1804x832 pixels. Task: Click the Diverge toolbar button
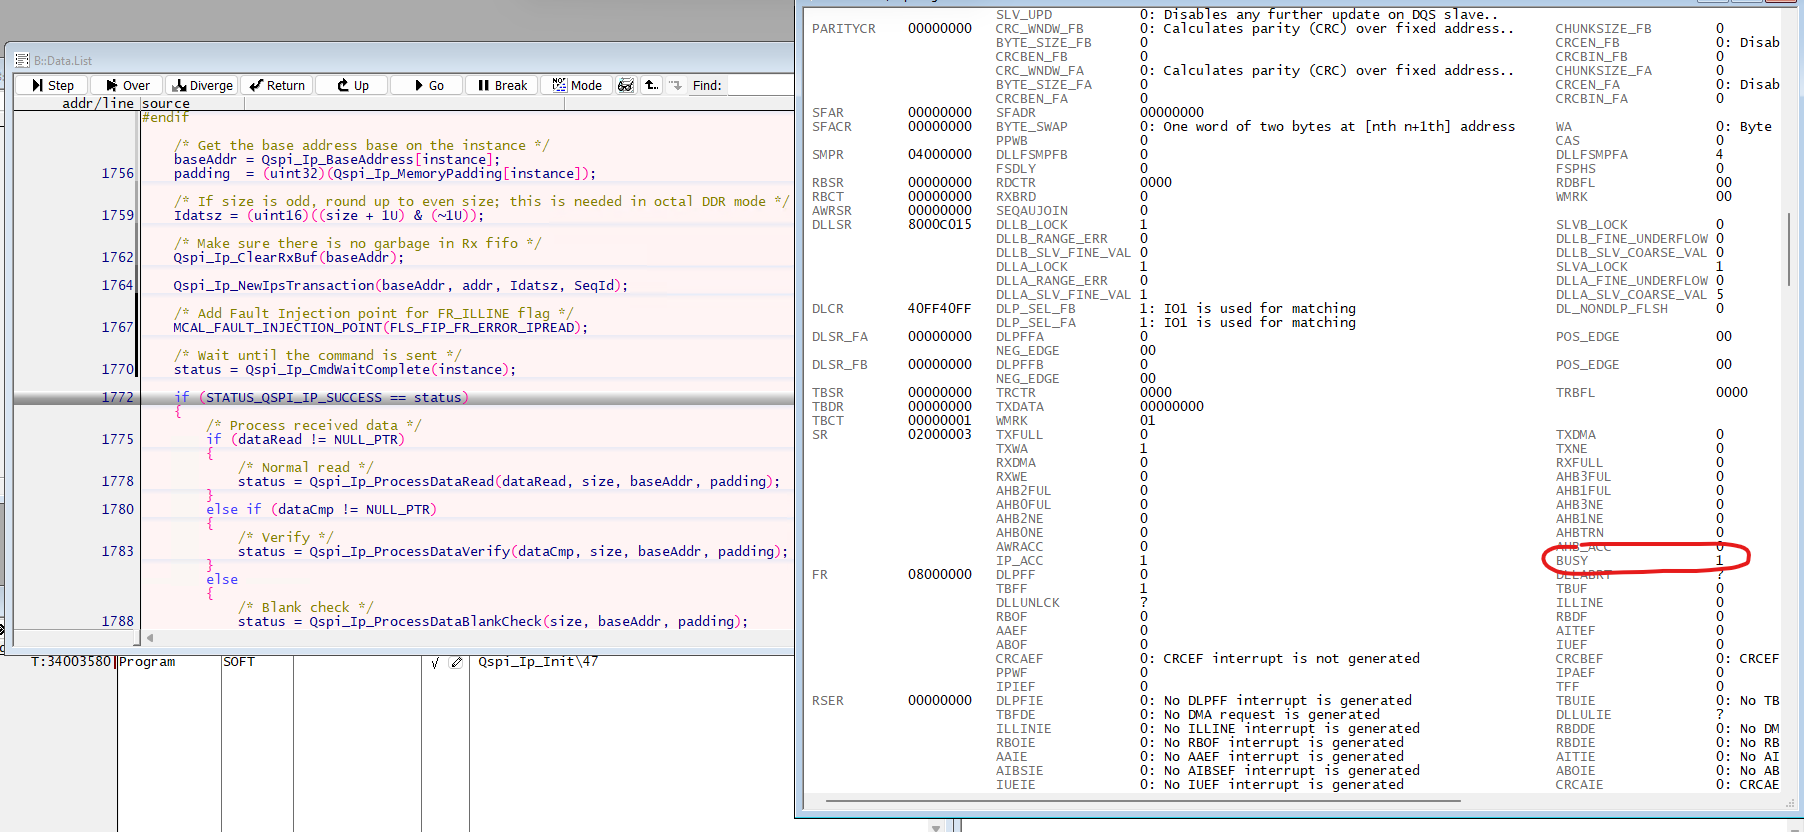(x=201, y=85)
